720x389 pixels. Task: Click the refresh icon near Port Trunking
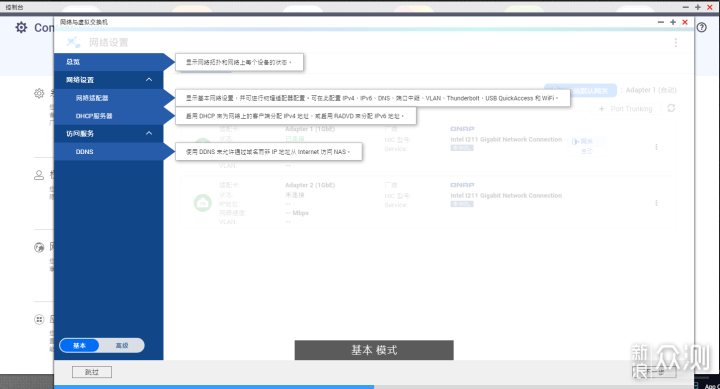[671, 108]
